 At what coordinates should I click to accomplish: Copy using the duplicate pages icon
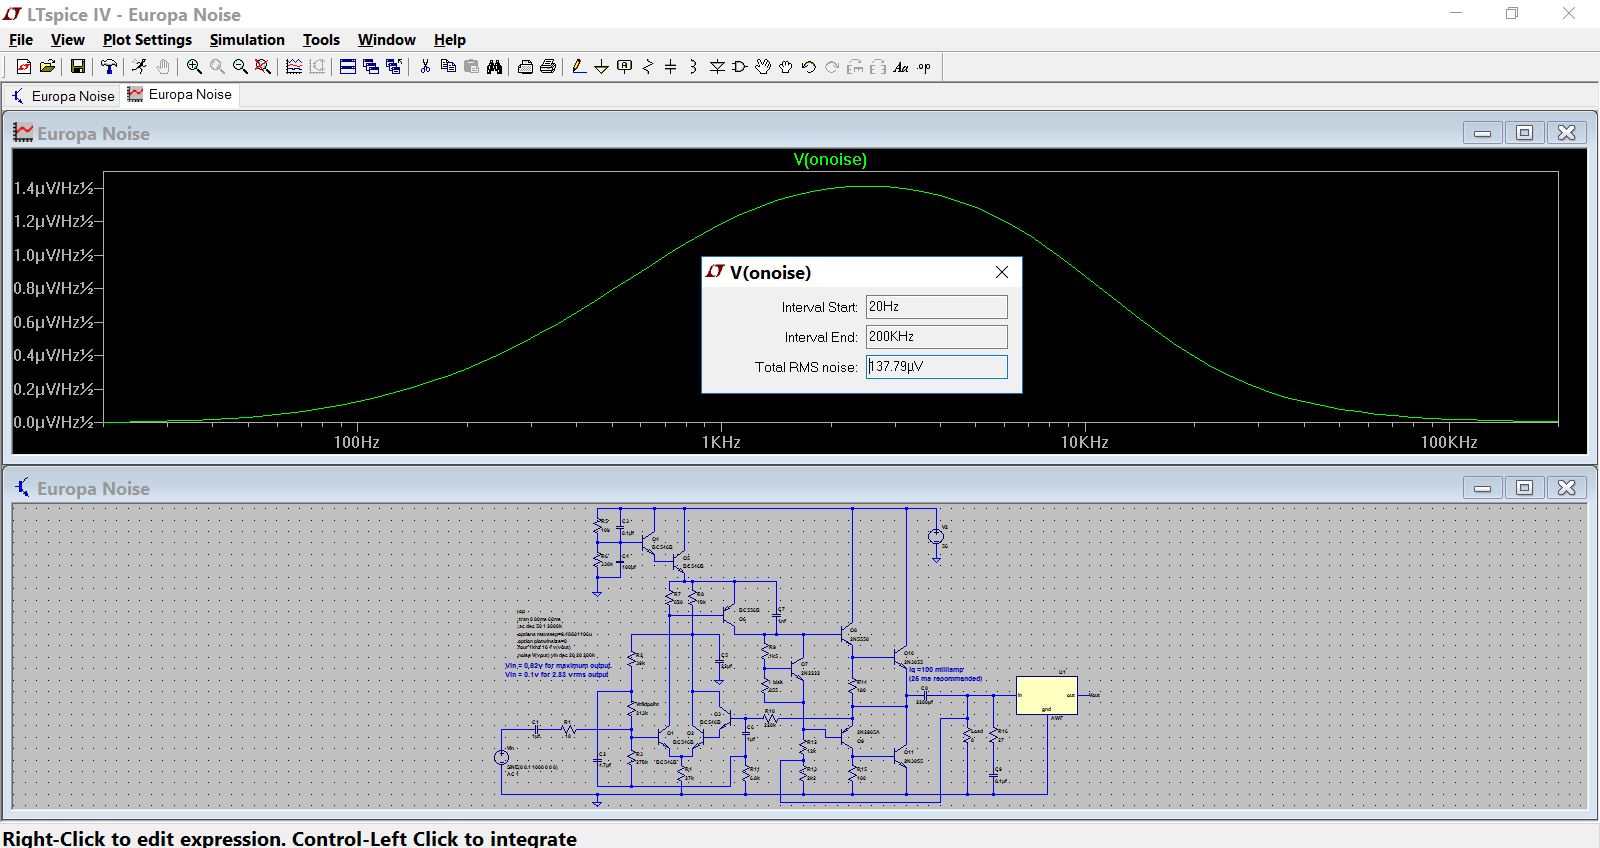[x=448, y=67]
